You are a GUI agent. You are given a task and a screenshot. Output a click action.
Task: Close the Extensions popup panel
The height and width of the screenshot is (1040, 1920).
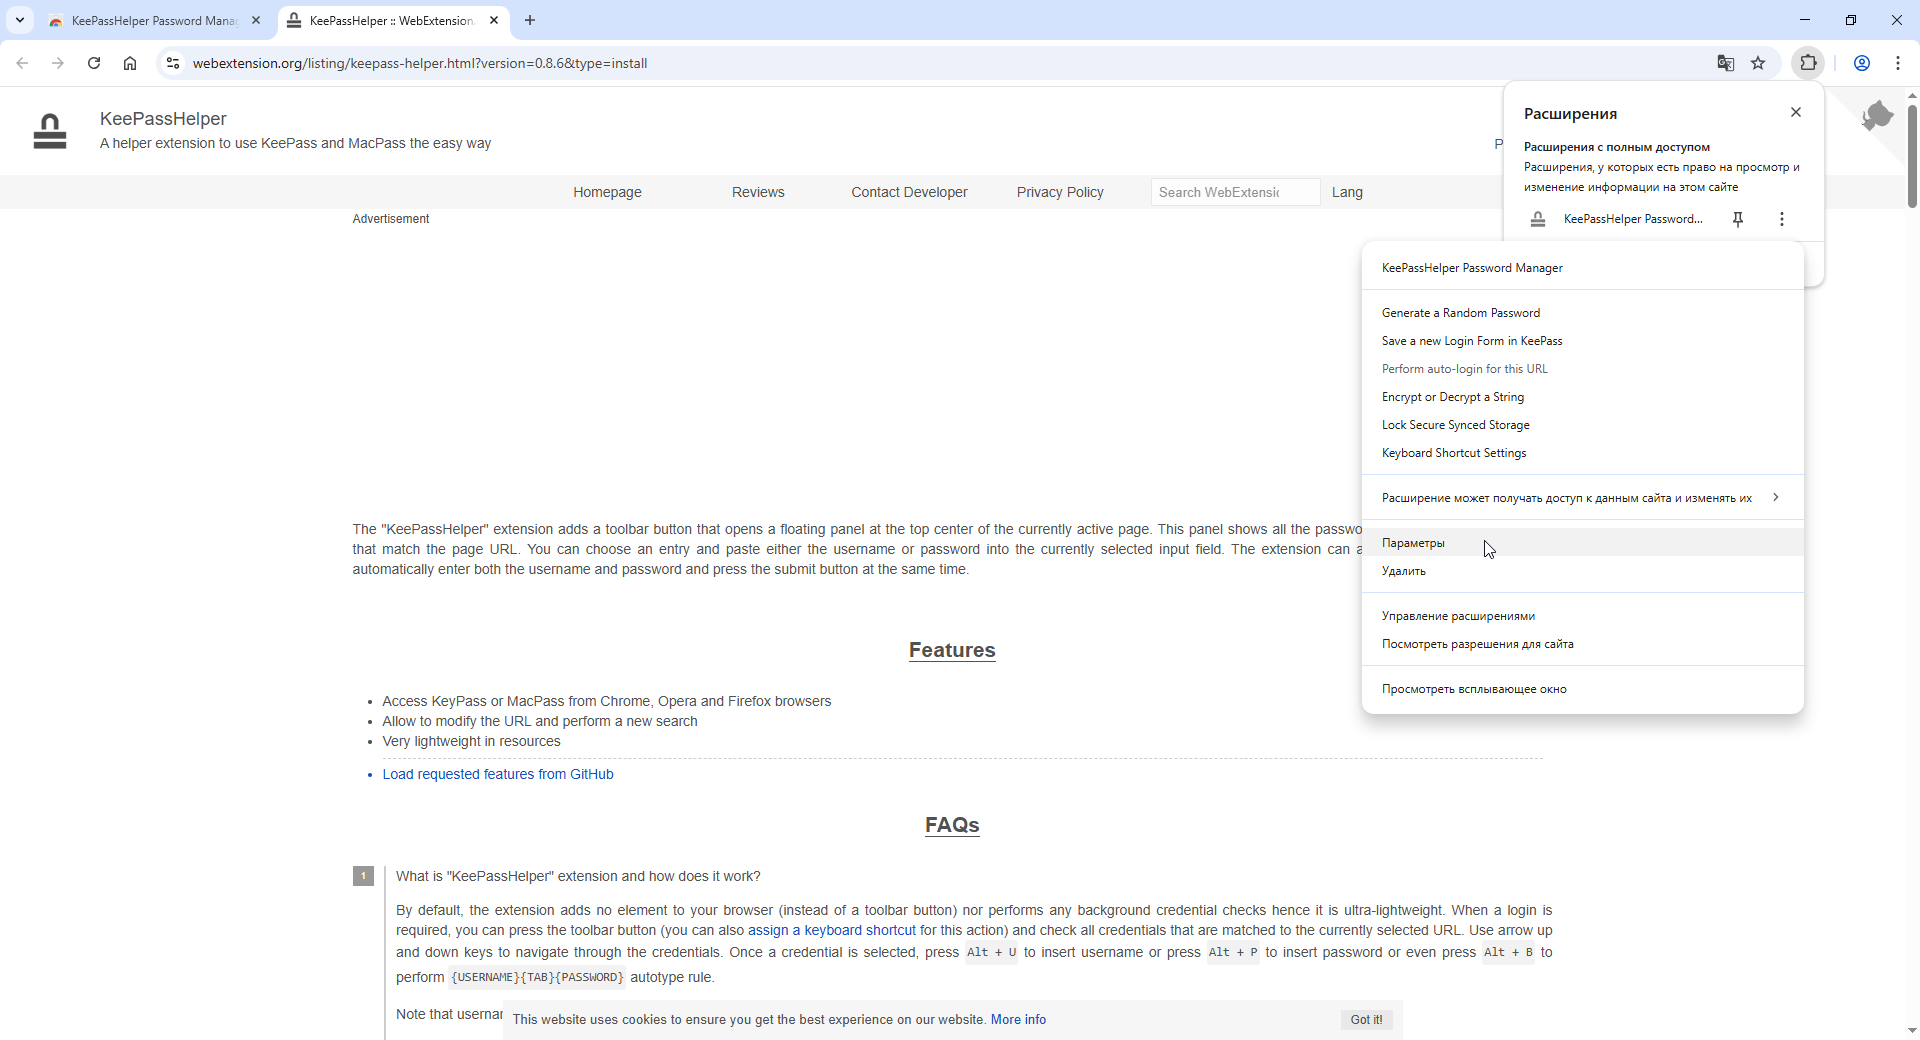click(x=1795, y=112)
